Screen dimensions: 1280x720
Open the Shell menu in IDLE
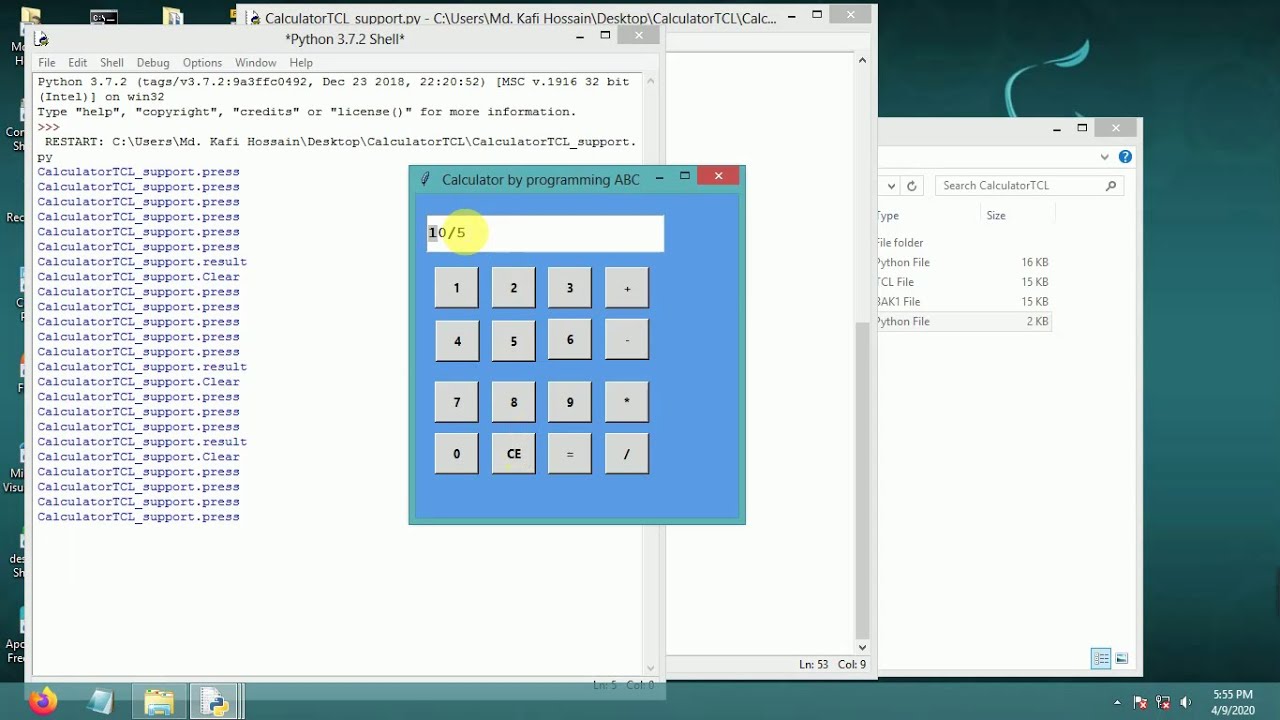coord(112,62)
